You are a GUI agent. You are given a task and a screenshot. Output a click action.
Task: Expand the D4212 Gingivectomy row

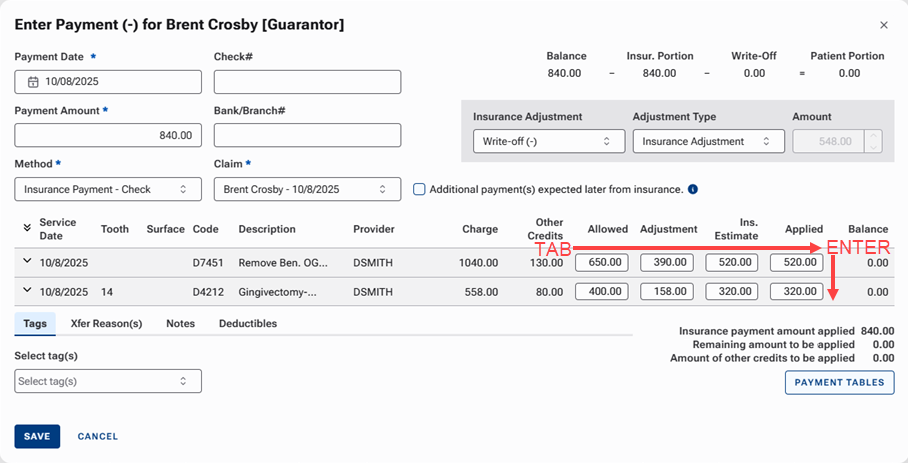(27, 292)
